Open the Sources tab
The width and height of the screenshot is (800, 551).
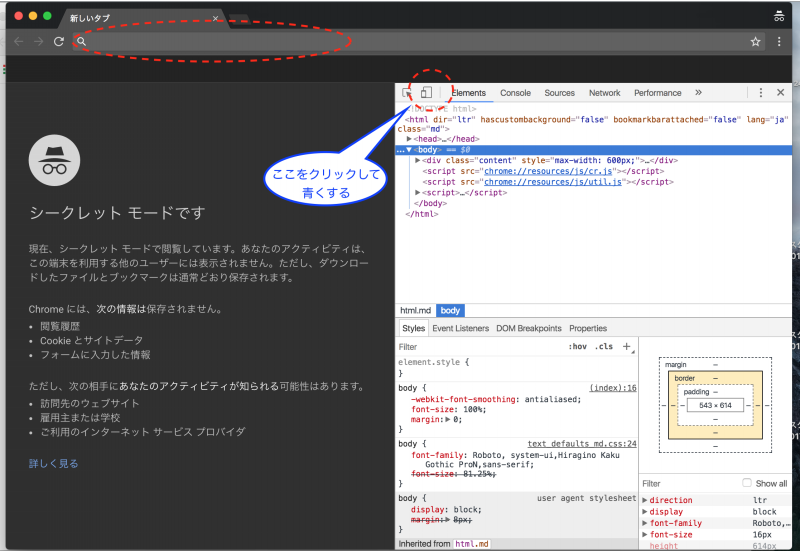click(x=559, y=93)
